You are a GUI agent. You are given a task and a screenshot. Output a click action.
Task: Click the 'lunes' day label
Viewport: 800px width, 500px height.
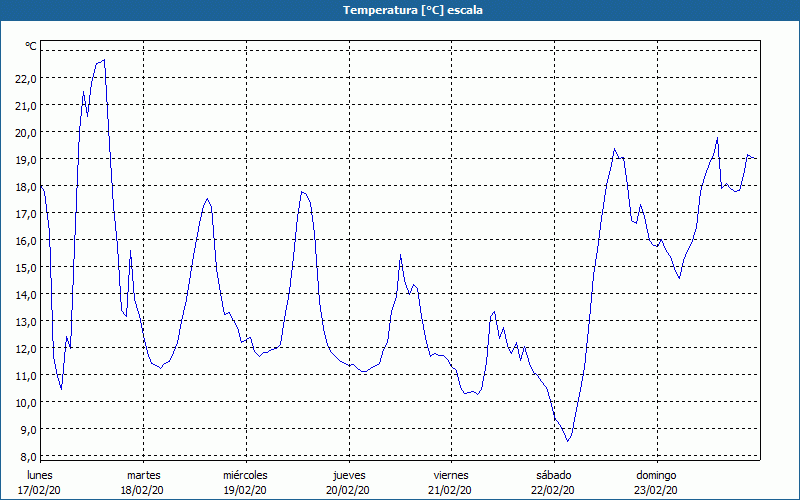(40, 475)
